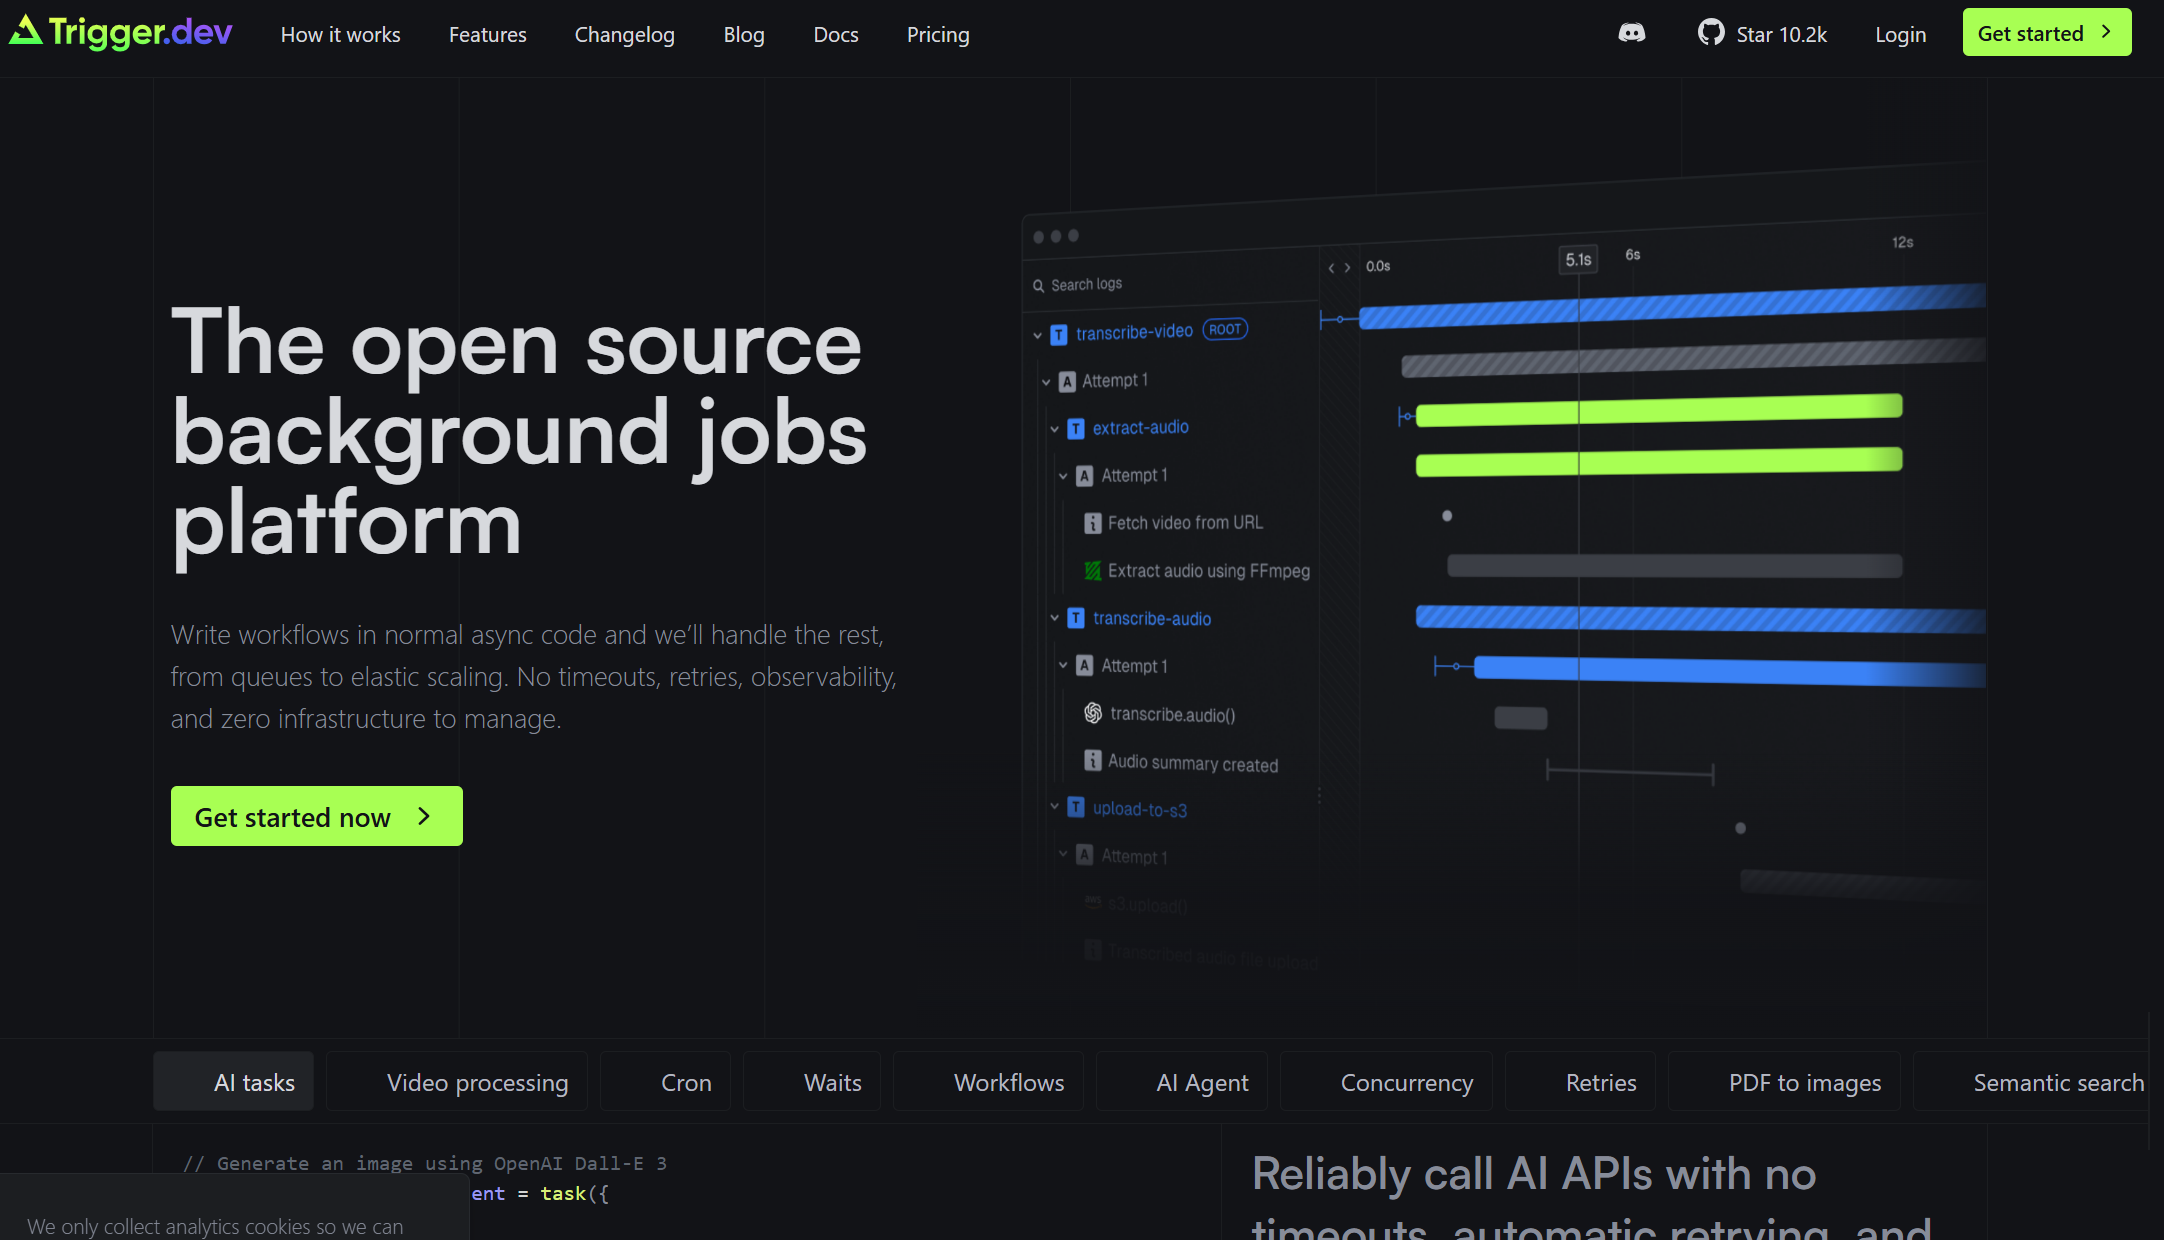Screen dimensions: 2164x1240
Task: Open the Blog nav link
Action: [x=744, y=34]
